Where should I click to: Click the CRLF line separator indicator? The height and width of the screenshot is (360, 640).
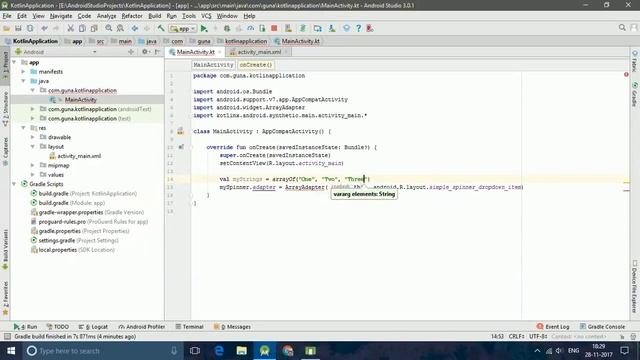click(x=516, y=337)
